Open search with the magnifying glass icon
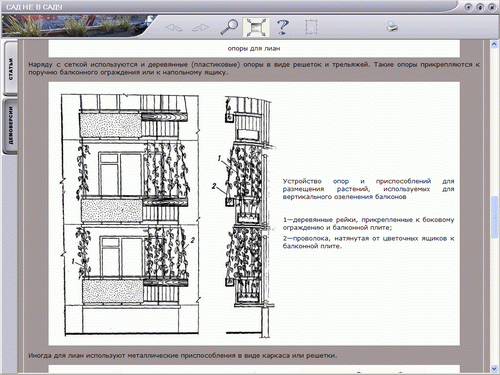 tap(229, 27)
